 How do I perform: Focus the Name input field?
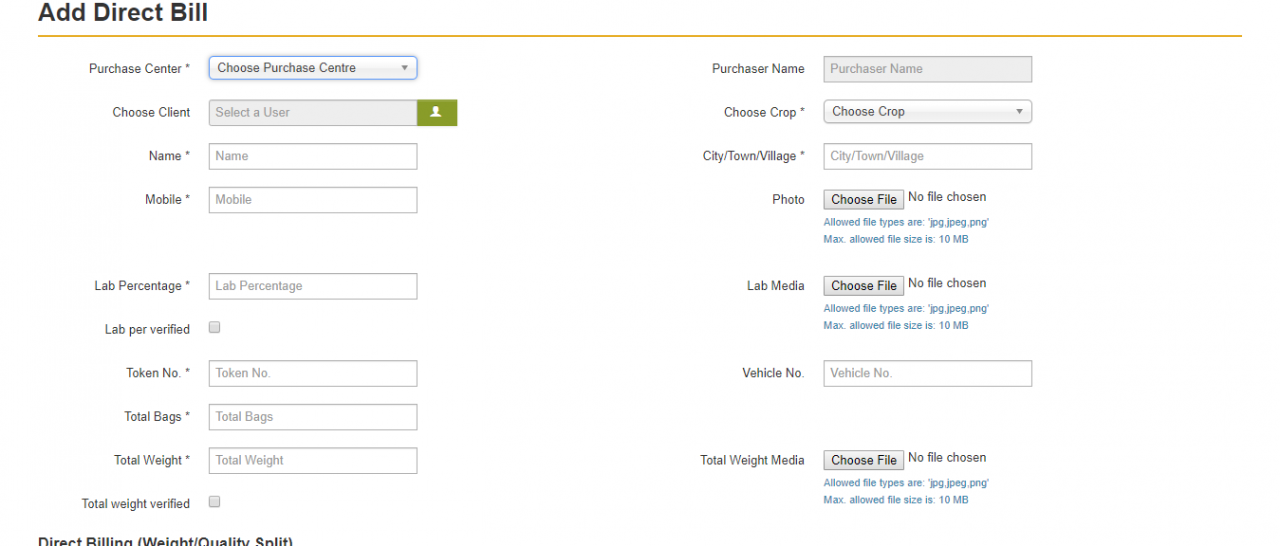312,156
